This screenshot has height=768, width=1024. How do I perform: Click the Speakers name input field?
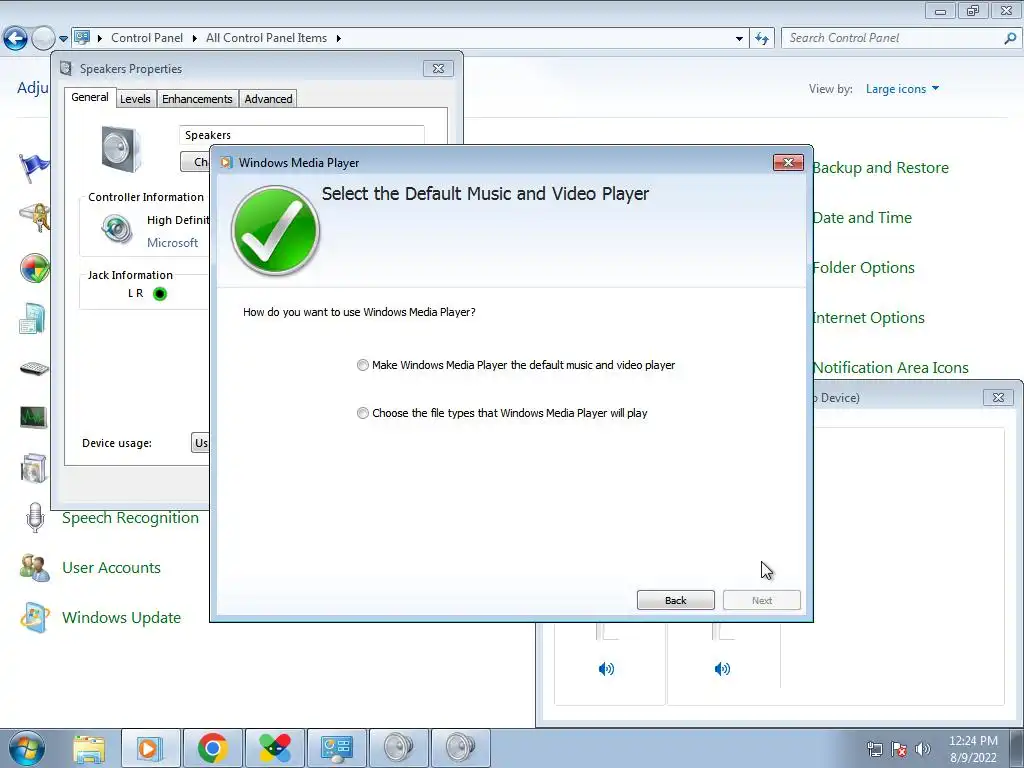click(301, 135)
